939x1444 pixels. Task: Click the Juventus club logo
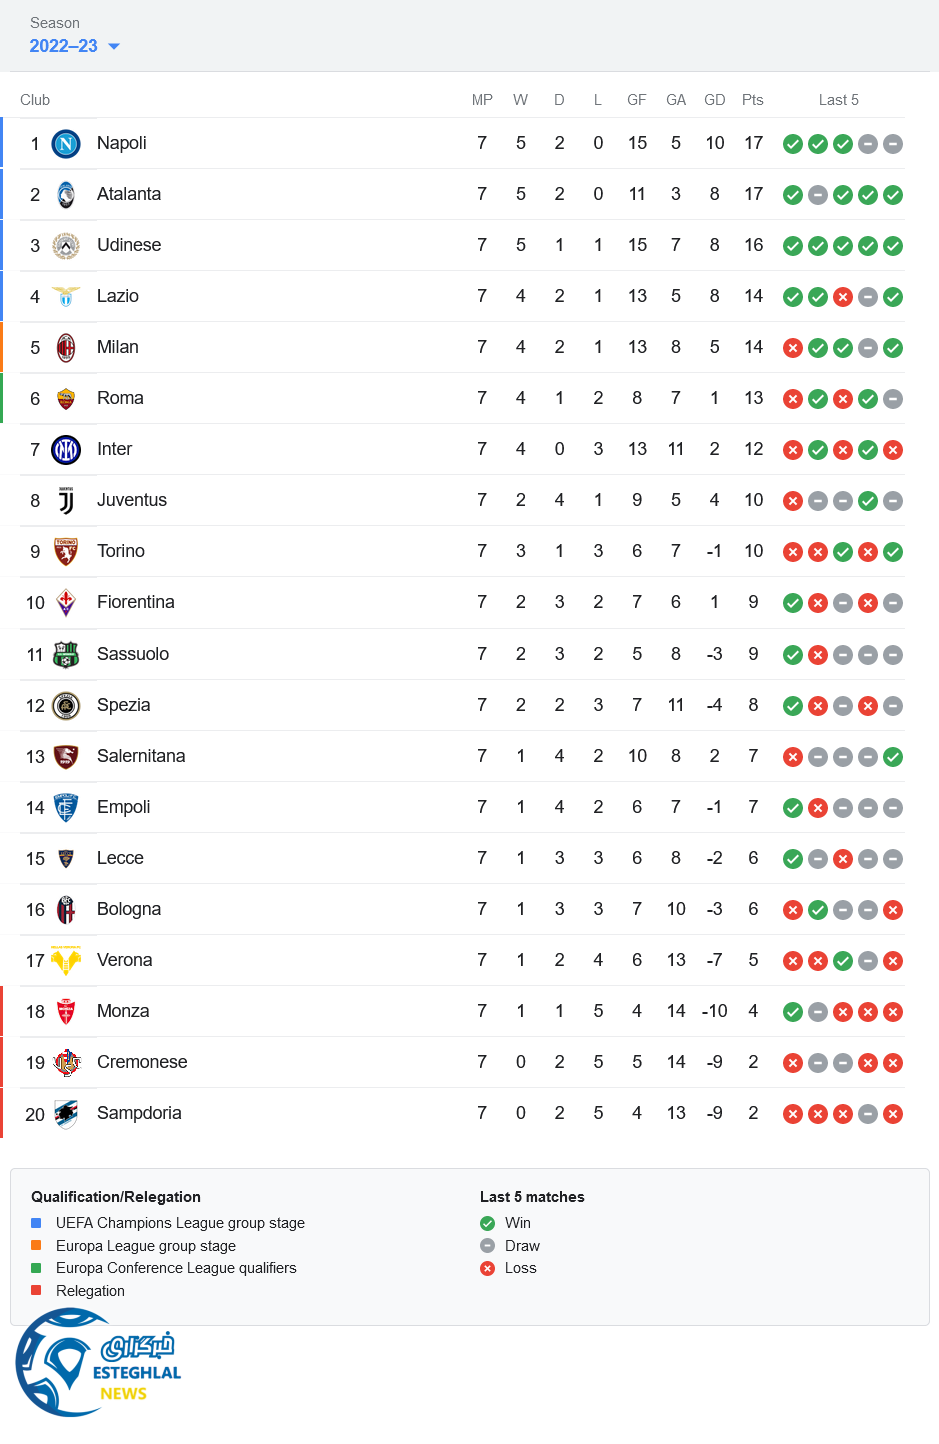click(x=66, y=501)
